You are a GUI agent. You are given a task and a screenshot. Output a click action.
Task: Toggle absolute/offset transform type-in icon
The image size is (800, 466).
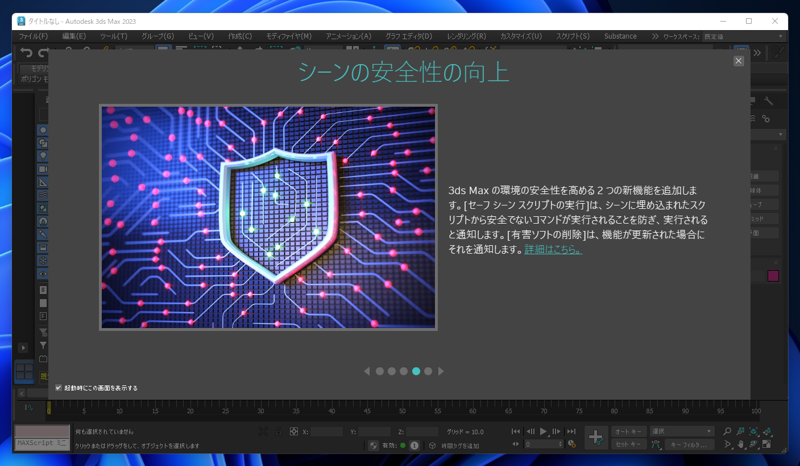point(294,432)
